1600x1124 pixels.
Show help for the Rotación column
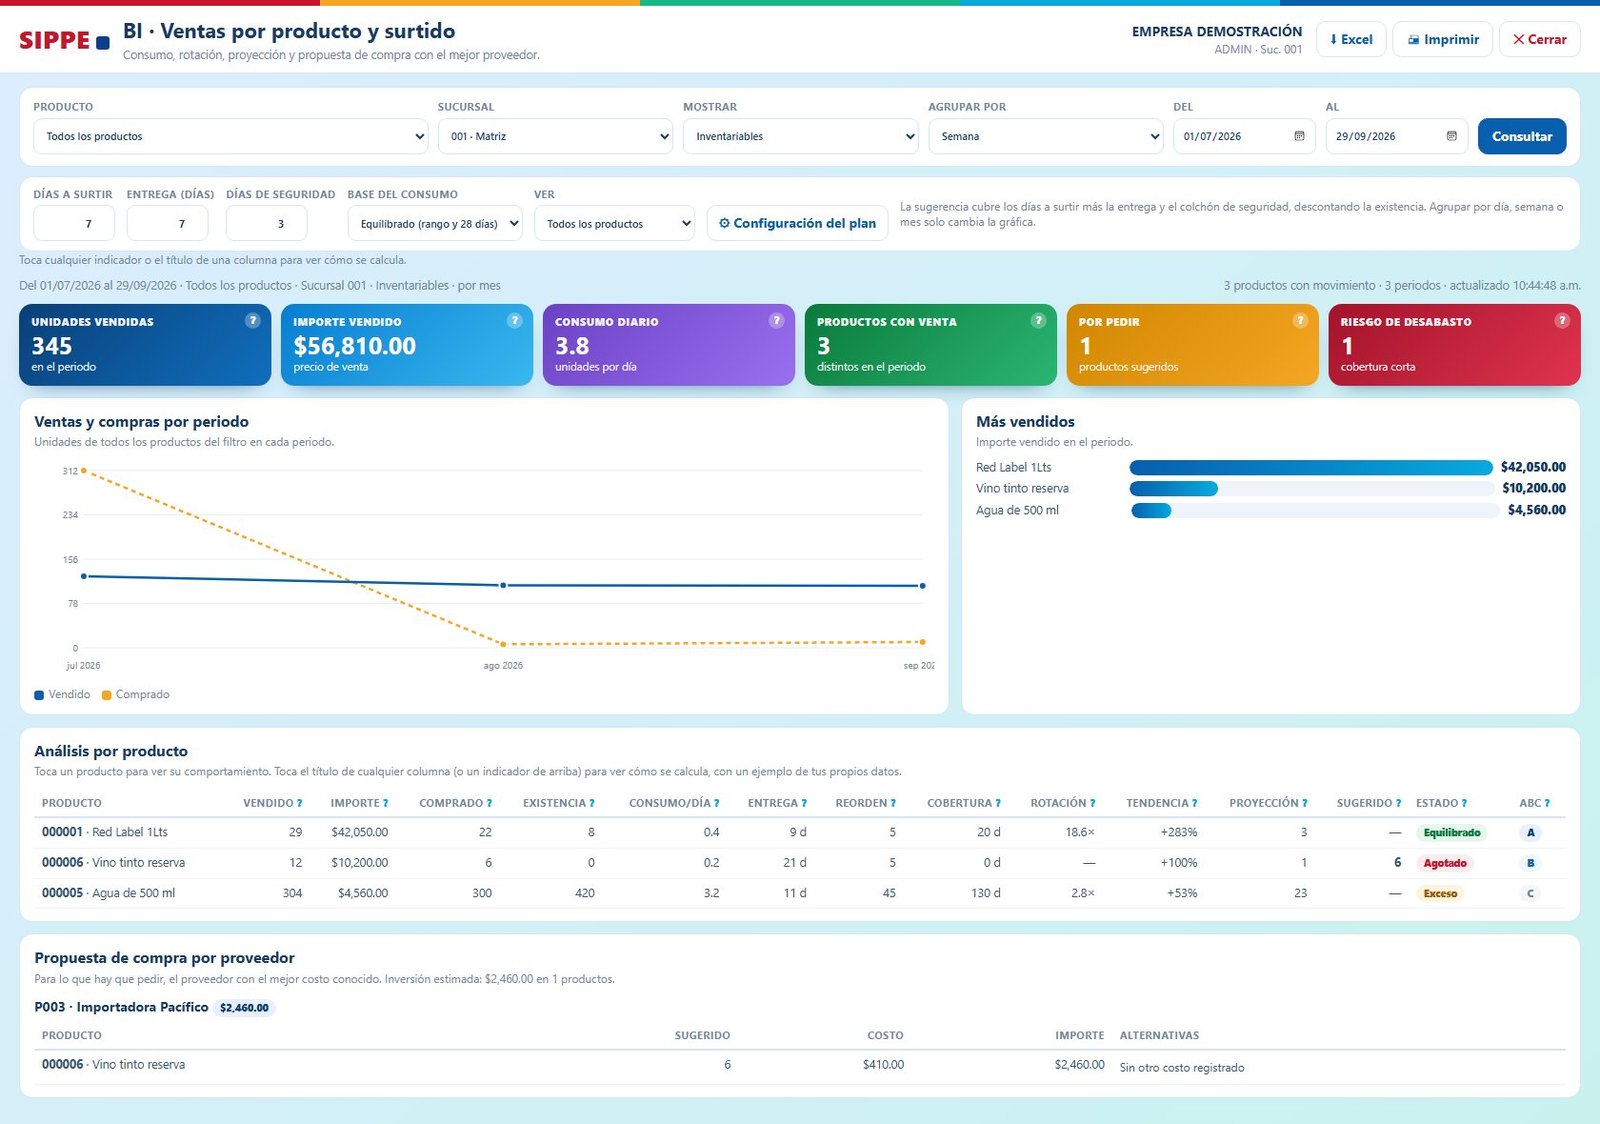pos(1093,803)
